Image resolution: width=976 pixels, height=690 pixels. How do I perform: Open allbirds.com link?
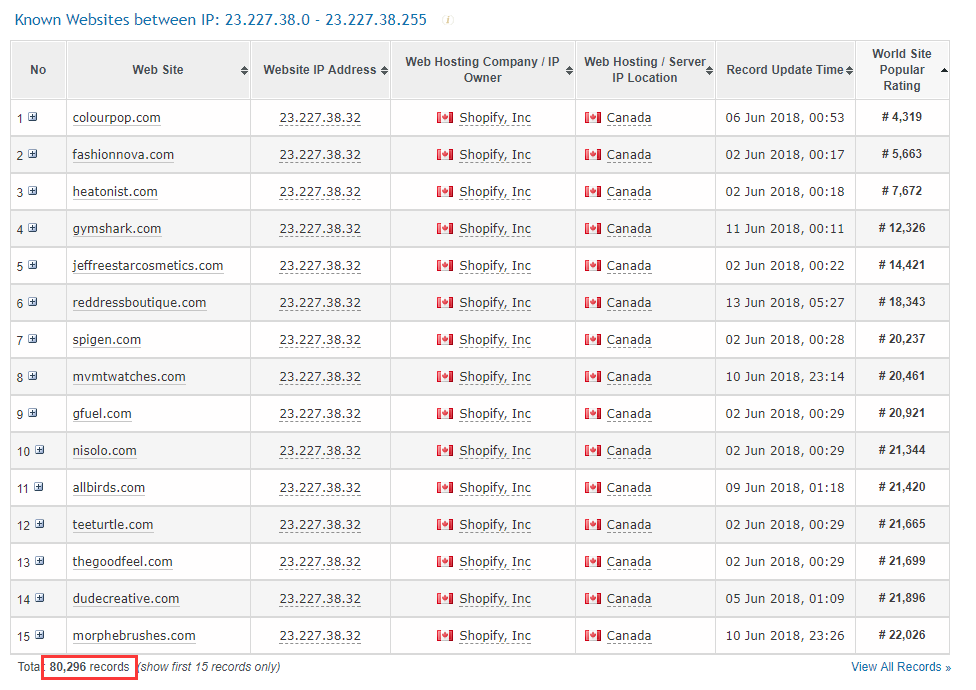click(109, 488)
